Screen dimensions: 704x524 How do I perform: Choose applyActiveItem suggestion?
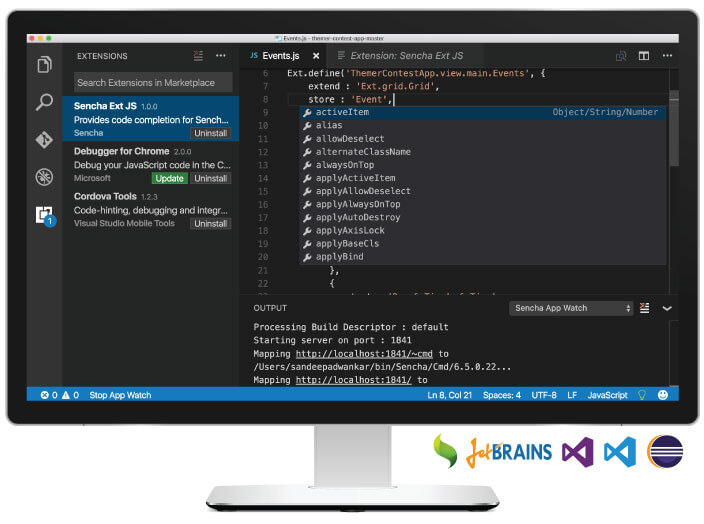(x=483, y=178)
